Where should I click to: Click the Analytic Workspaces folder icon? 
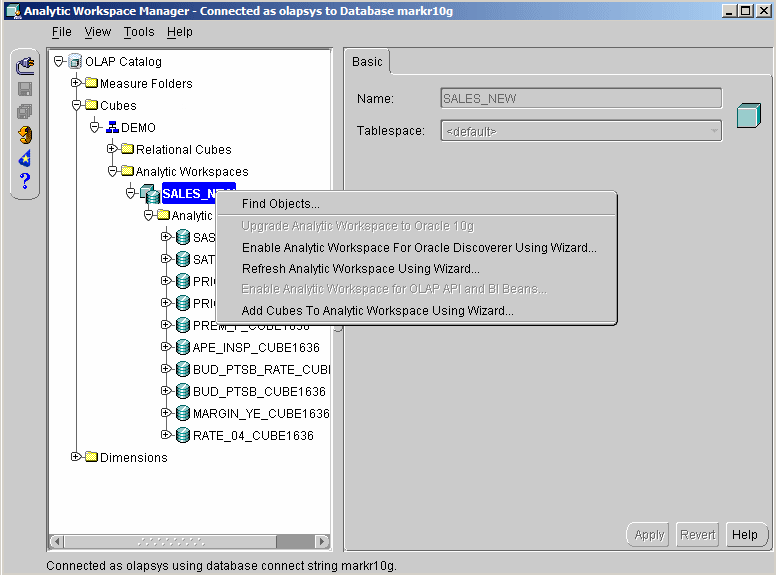click(128, 171)
